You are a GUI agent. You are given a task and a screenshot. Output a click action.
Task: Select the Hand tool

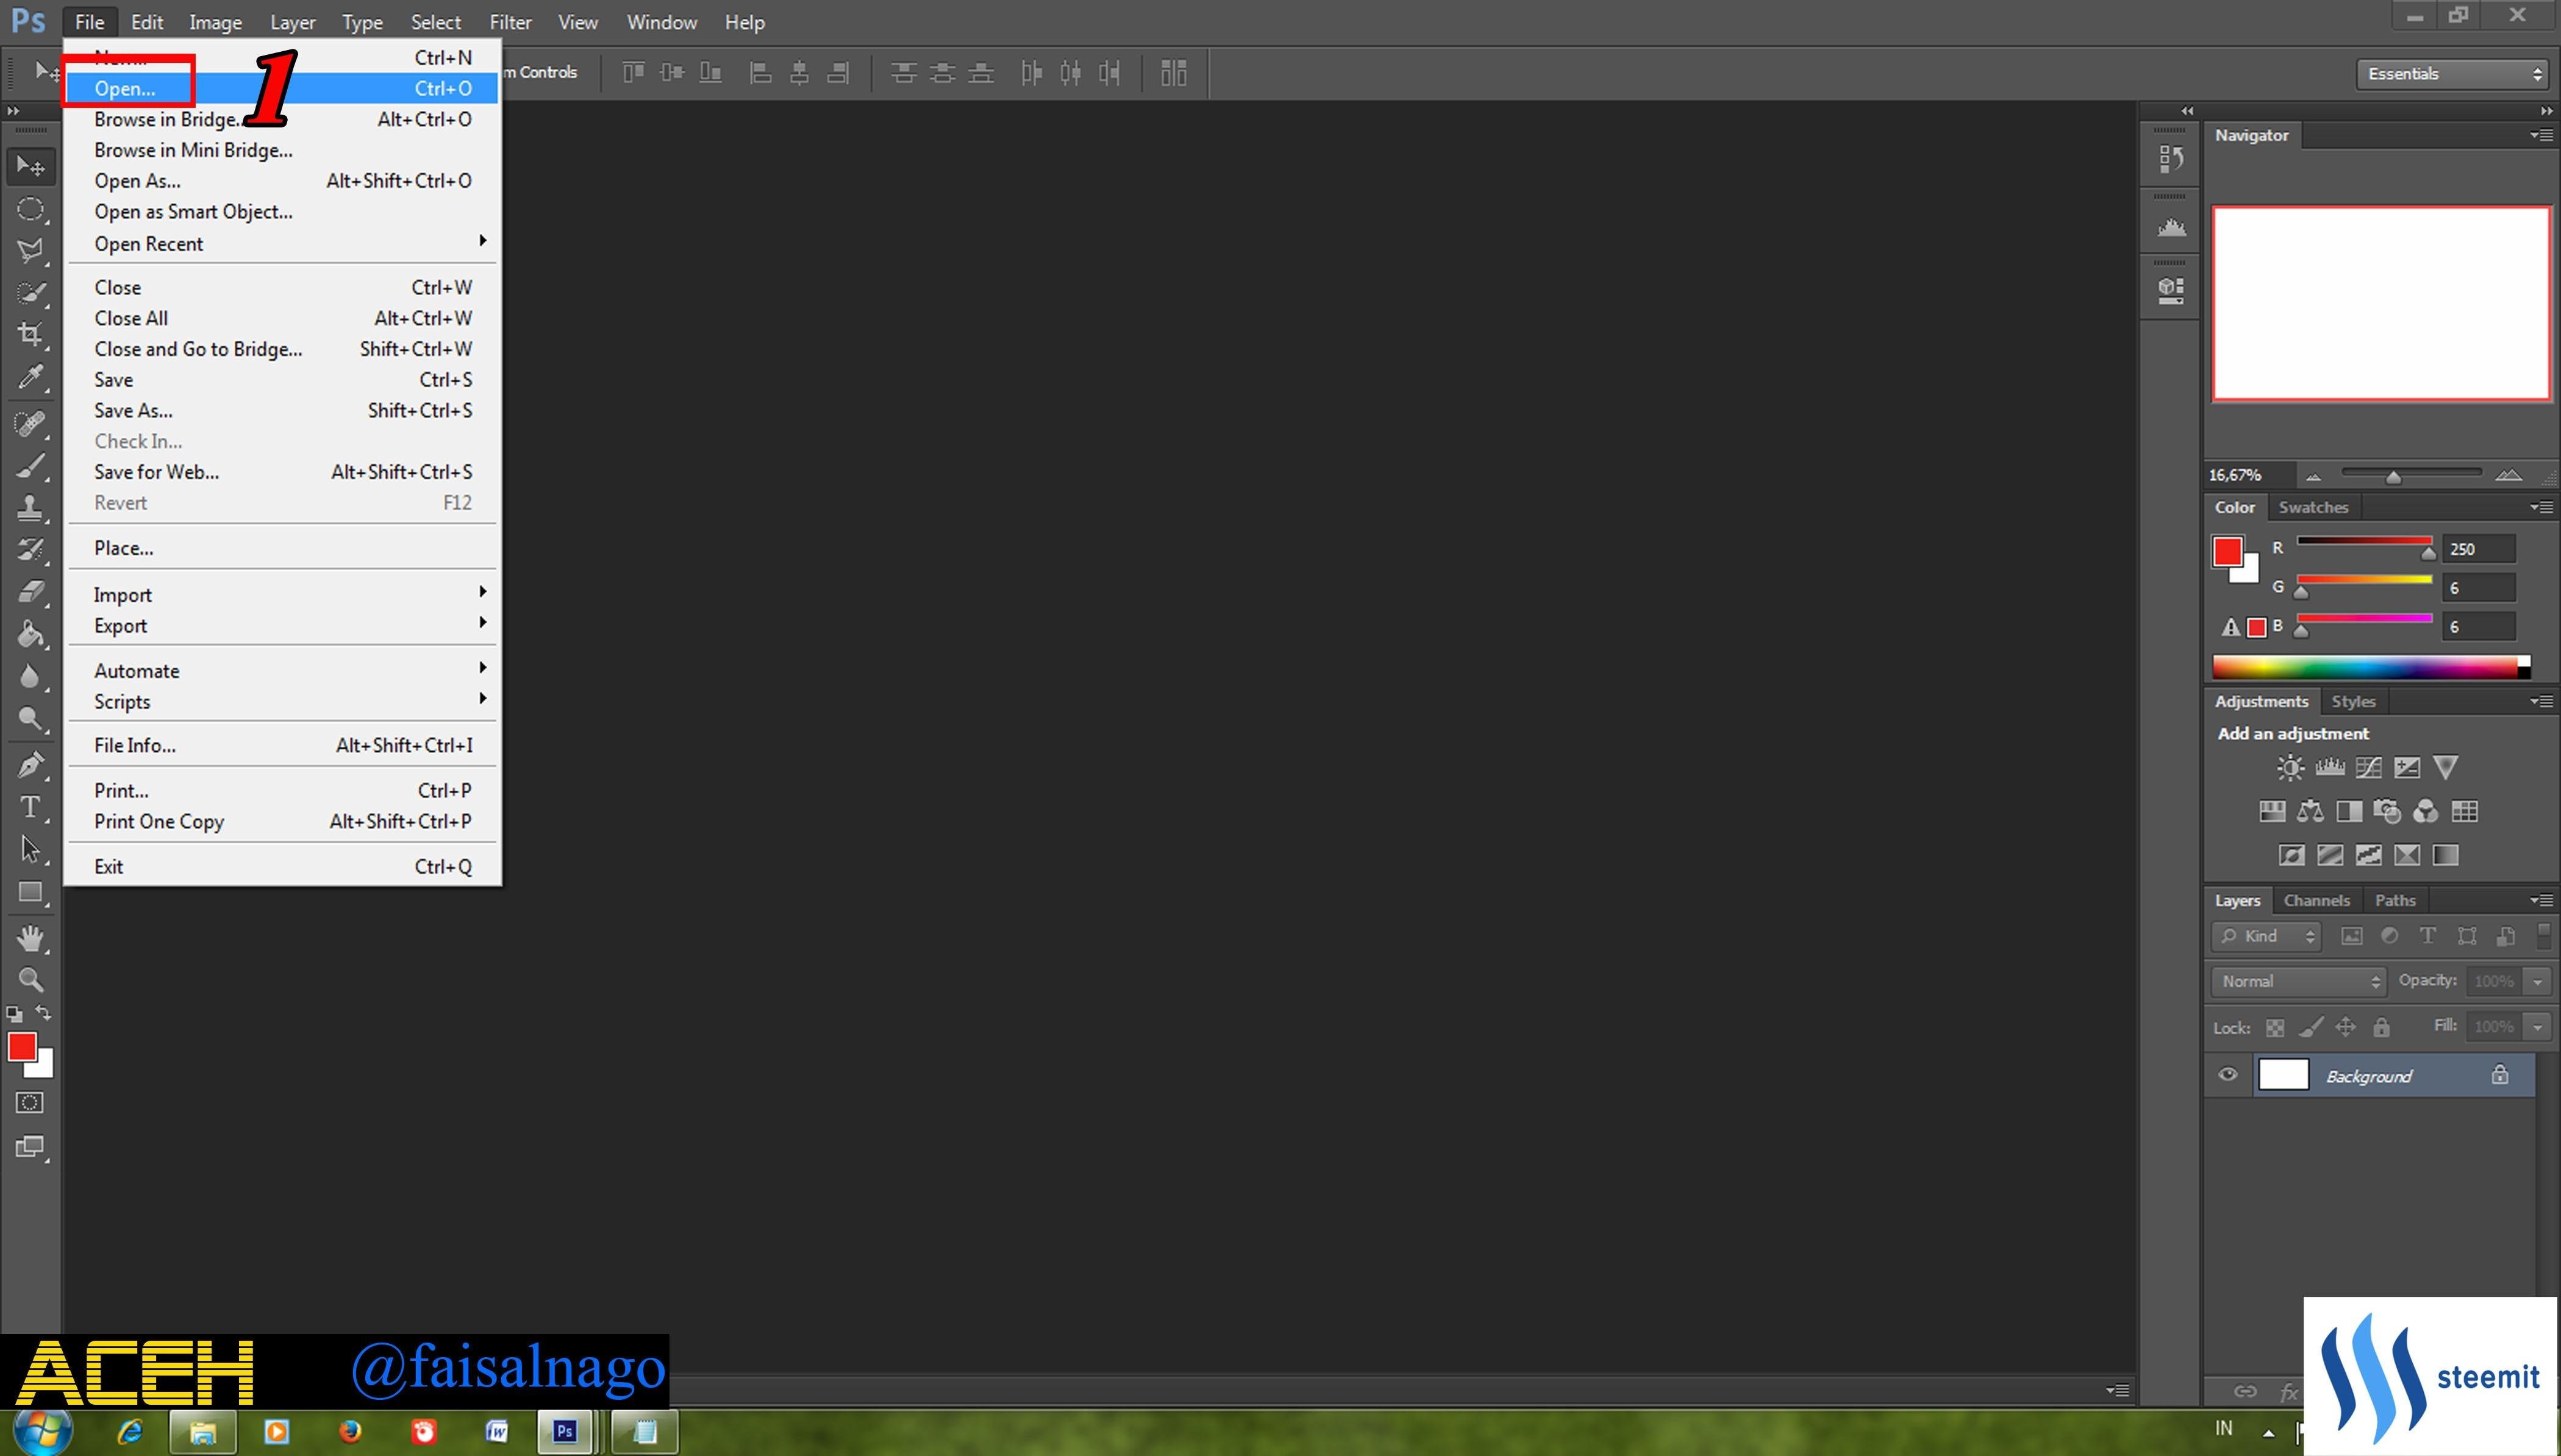(30, 937)
